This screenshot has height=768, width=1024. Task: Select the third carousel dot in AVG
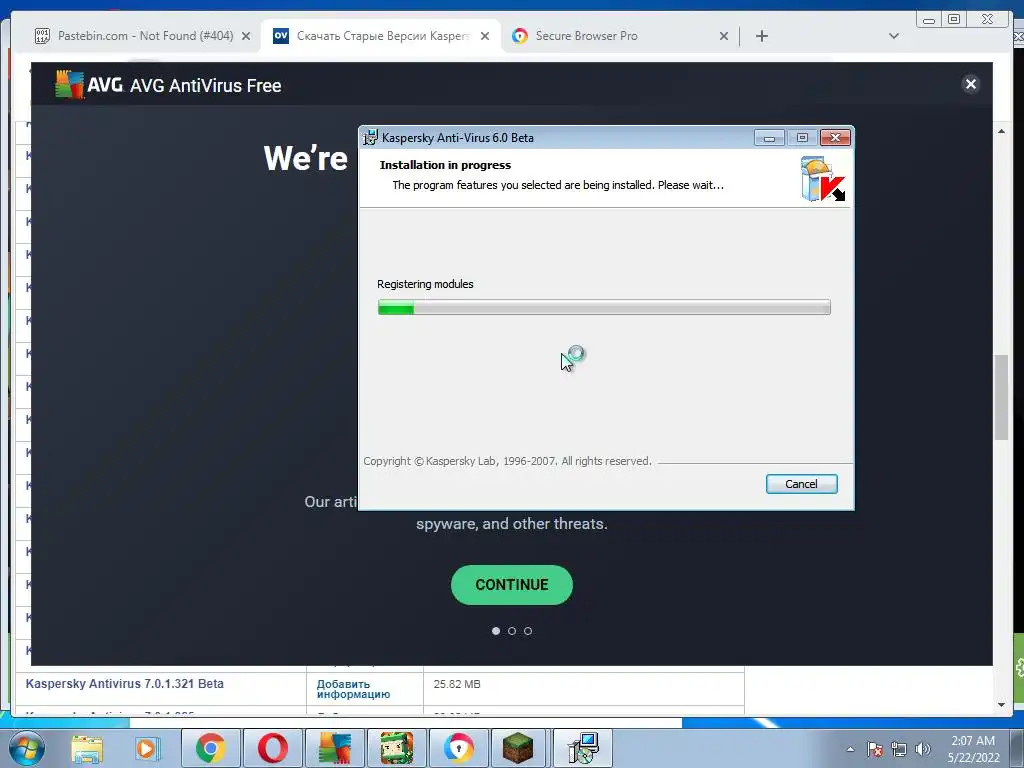click(x=528, y=631)
